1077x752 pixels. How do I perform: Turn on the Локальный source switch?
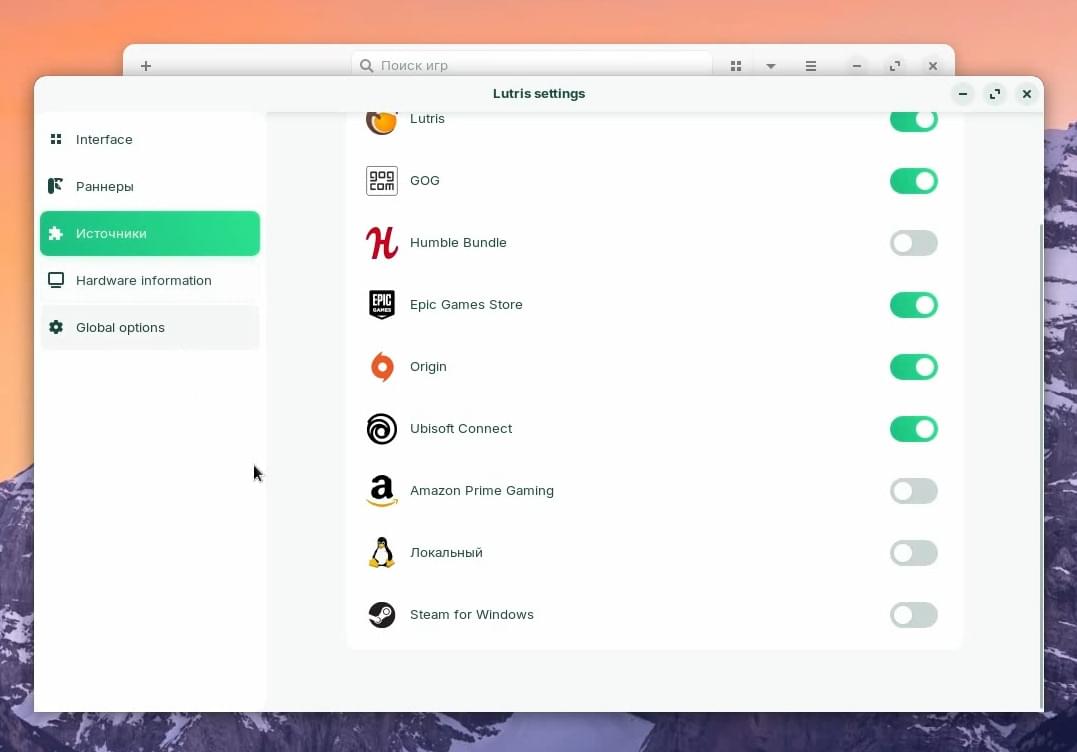click(914, 553)
